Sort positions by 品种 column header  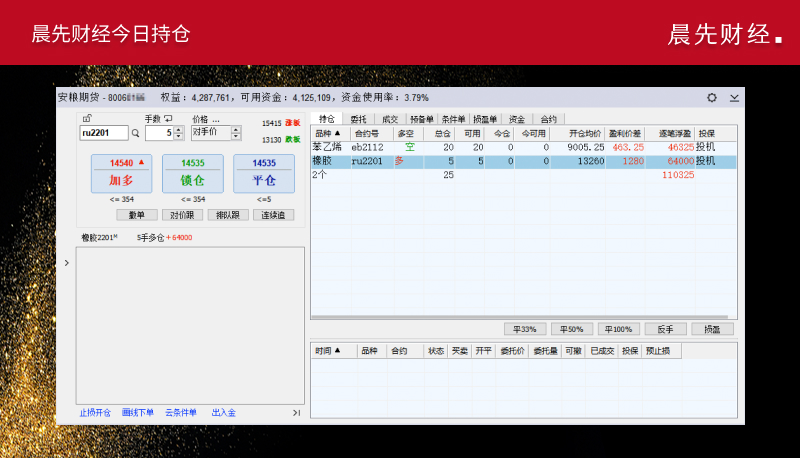pyautogui.click(x=328, y=133)
